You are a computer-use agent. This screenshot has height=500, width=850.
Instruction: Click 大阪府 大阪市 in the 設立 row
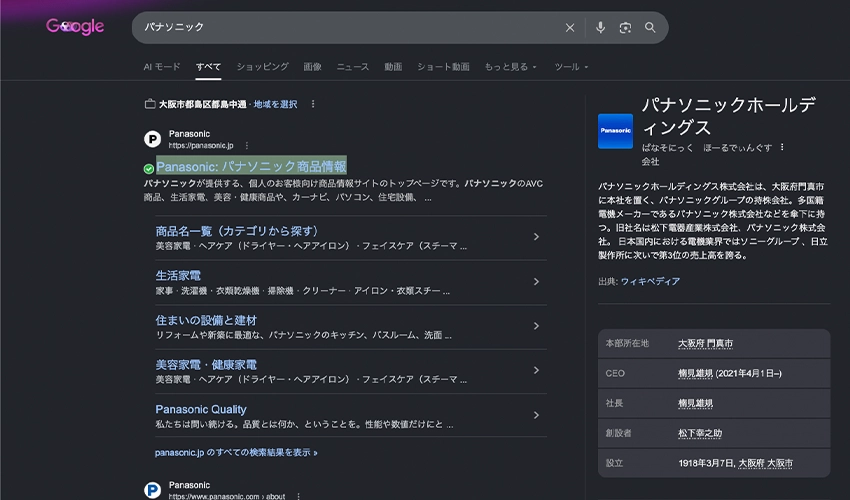pos(765,463)
